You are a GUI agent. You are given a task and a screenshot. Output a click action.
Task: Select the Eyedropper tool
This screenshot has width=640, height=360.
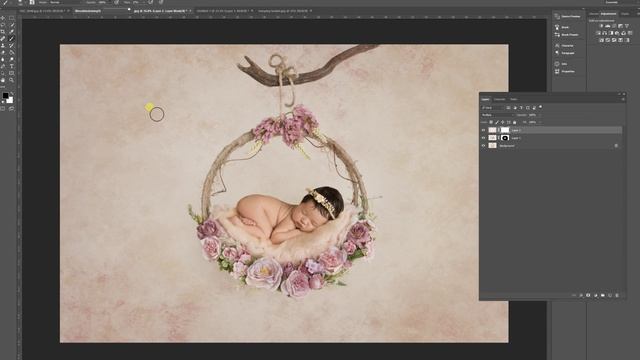coord(11,31)
